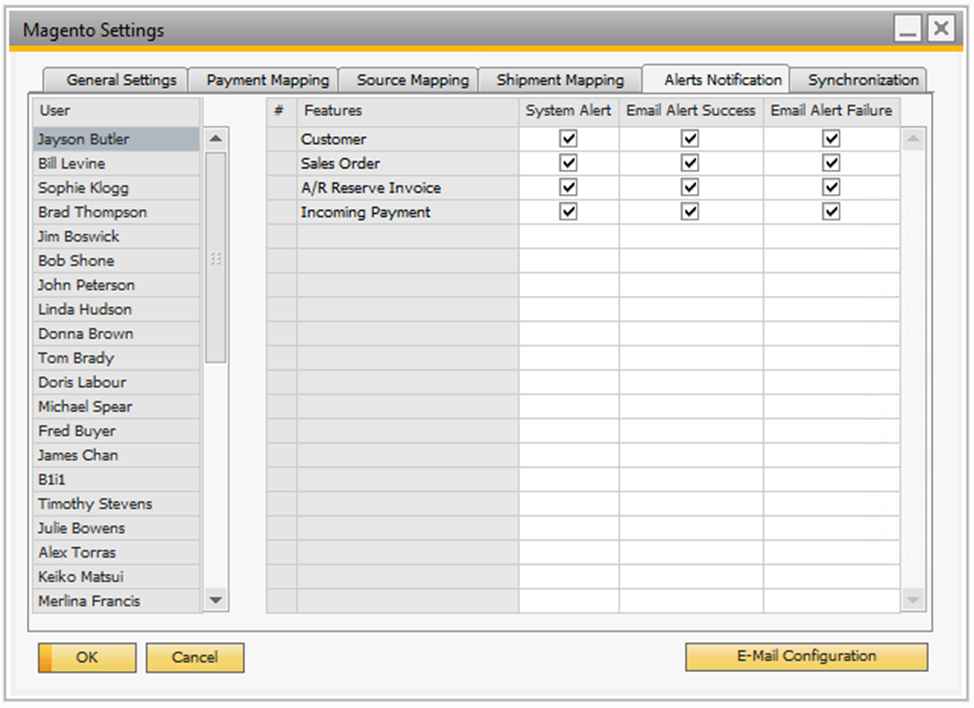
Task: Click the features table scroll-down arrow
Action: (912, 600)
